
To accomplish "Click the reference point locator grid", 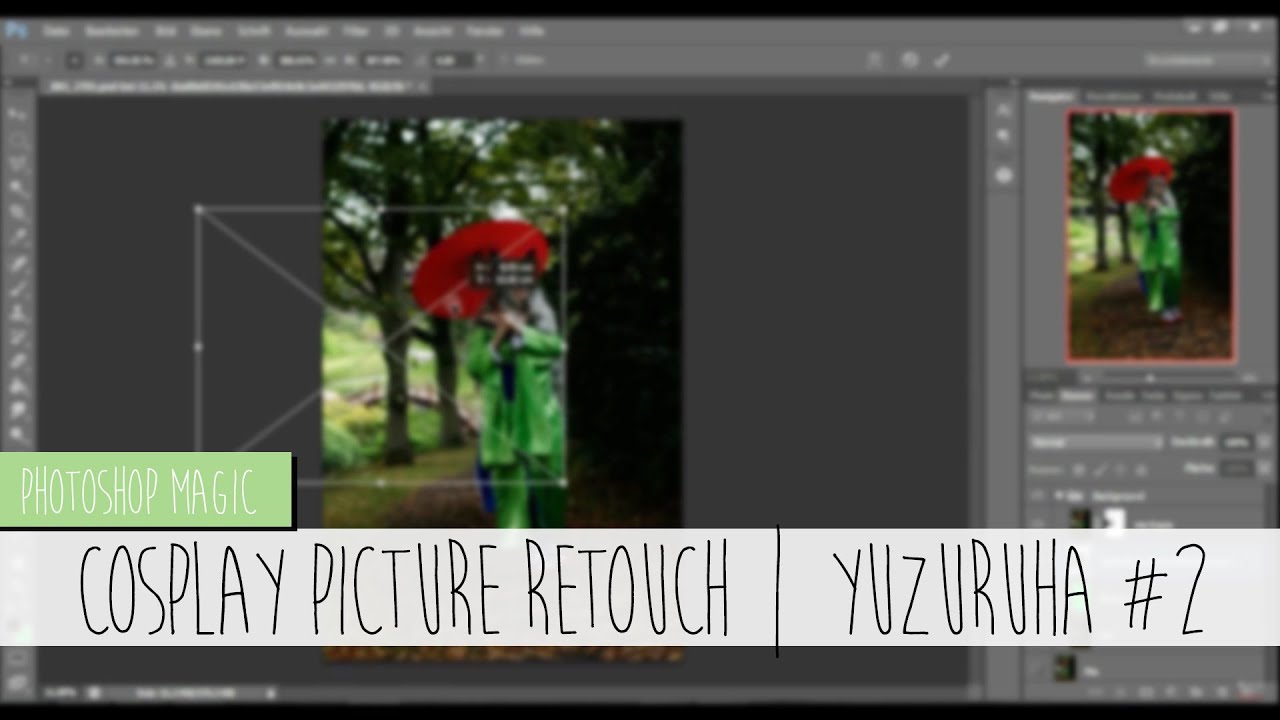I will point(74,60).
